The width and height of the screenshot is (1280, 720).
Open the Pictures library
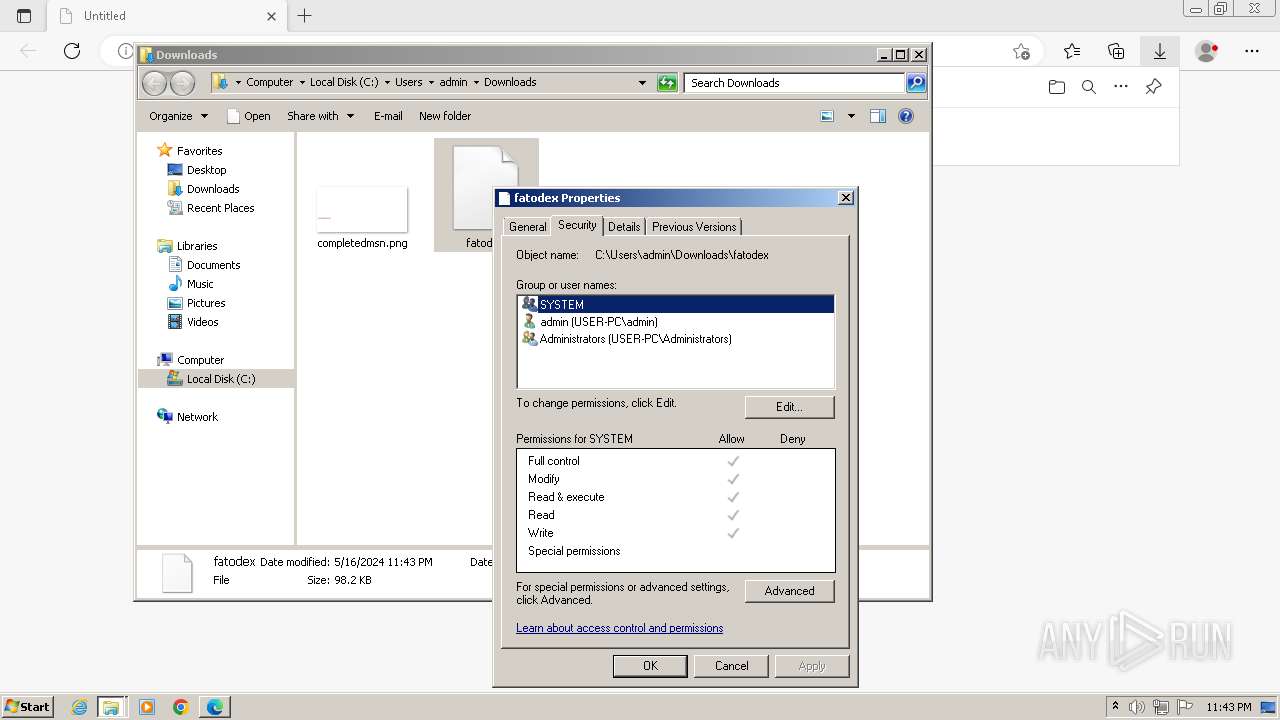point(206,303)
